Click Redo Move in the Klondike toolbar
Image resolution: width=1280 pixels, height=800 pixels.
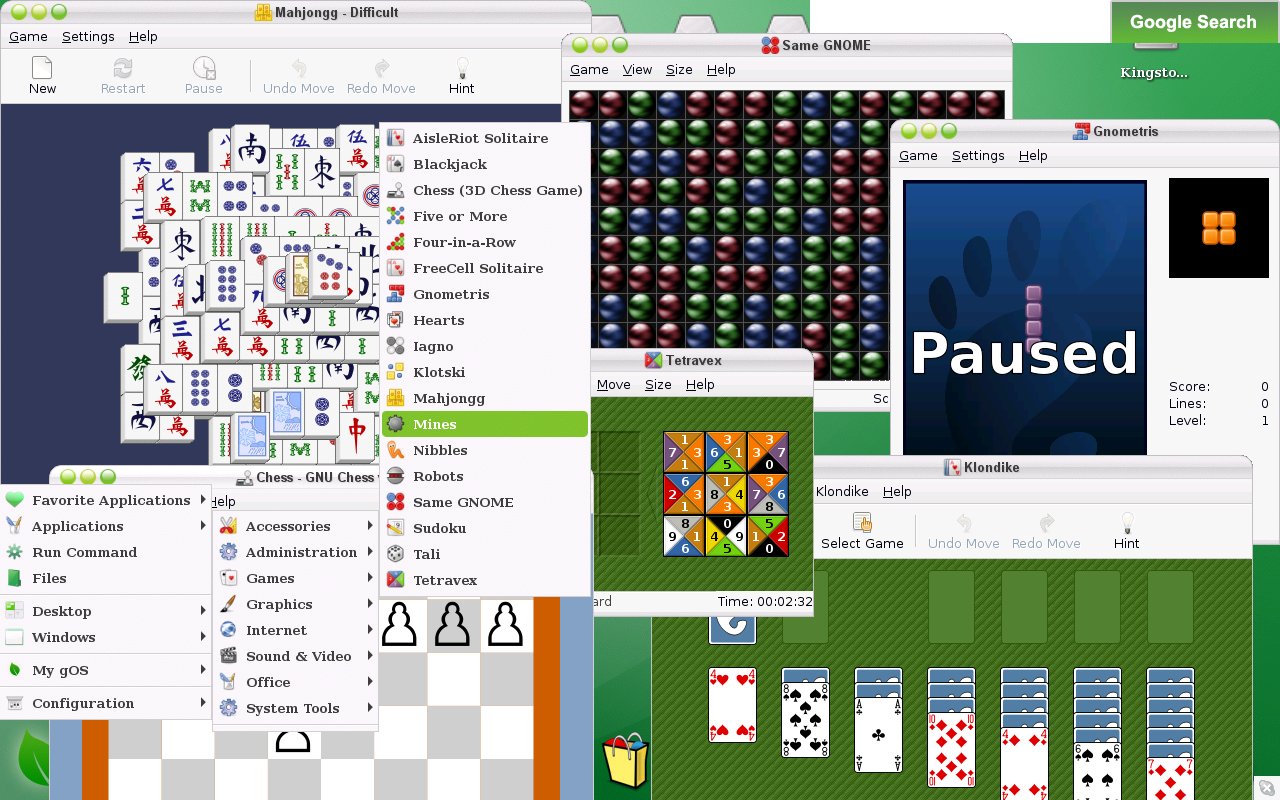1046,531
